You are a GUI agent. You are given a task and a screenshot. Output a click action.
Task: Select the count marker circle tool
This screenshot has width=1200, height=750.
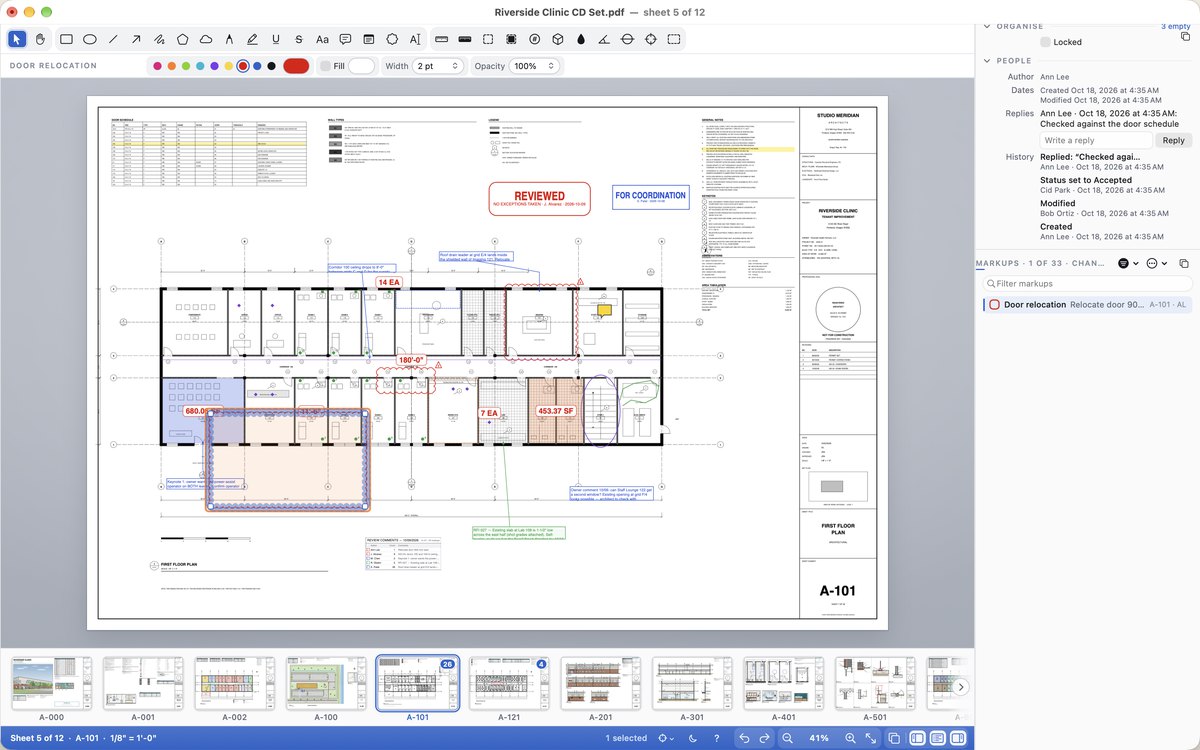(535, 39)
